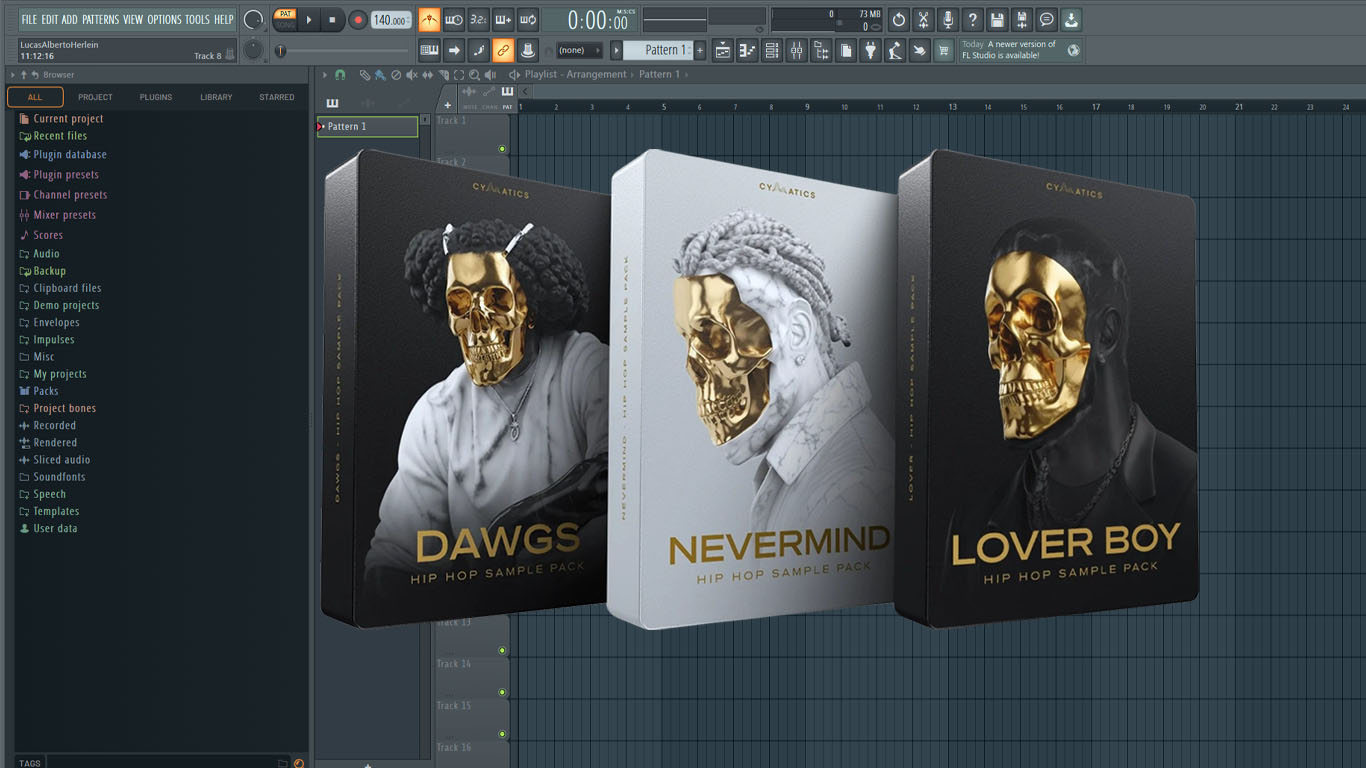Open tempo tapper icon

point(895,50)
